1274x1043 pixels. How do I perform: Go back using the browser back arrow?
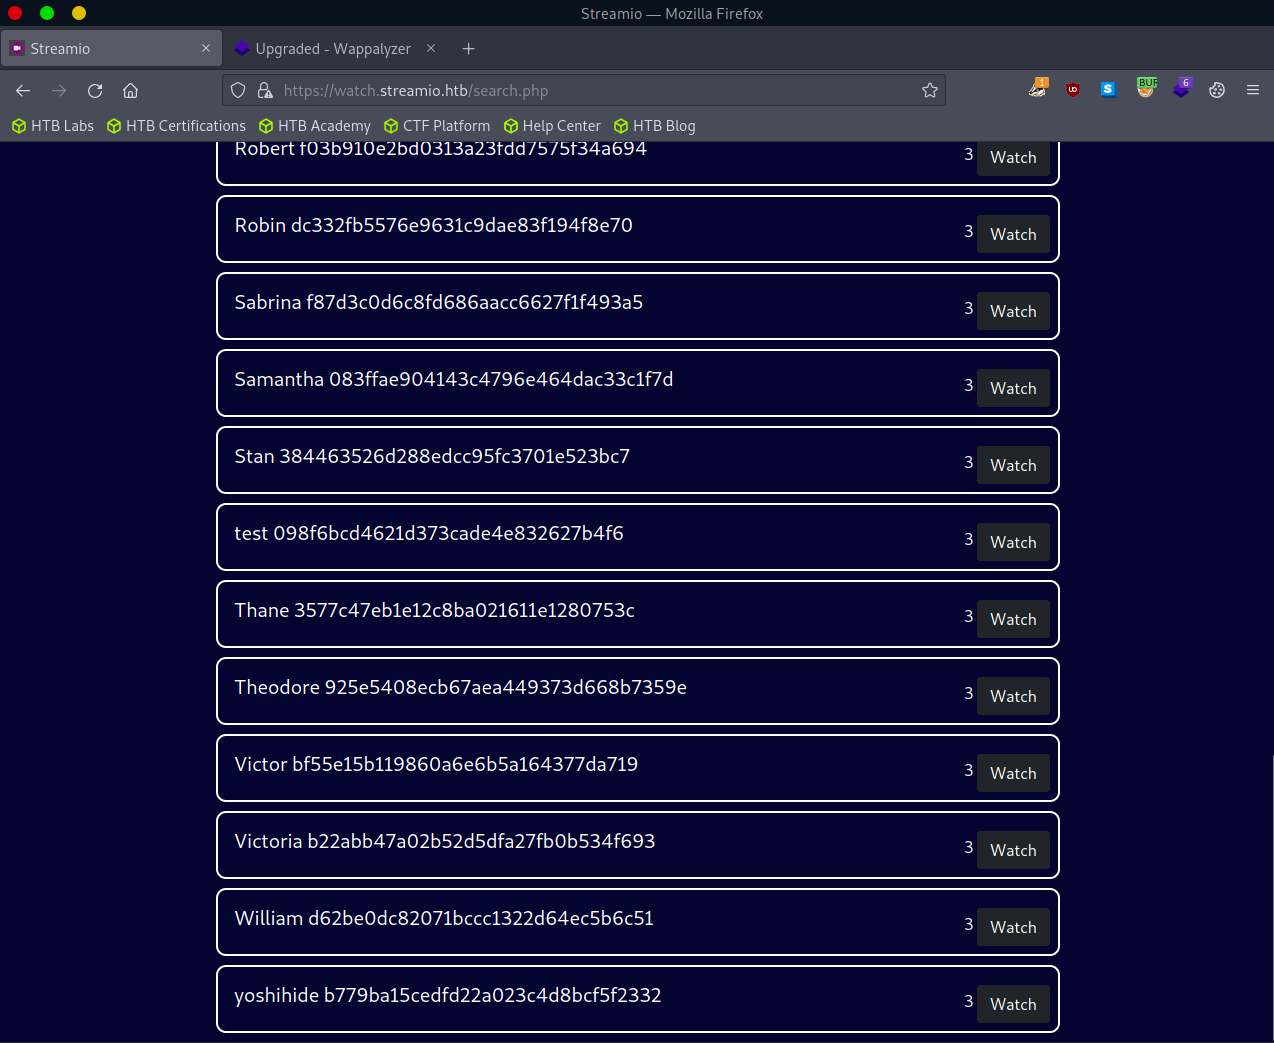pos(23,90)
